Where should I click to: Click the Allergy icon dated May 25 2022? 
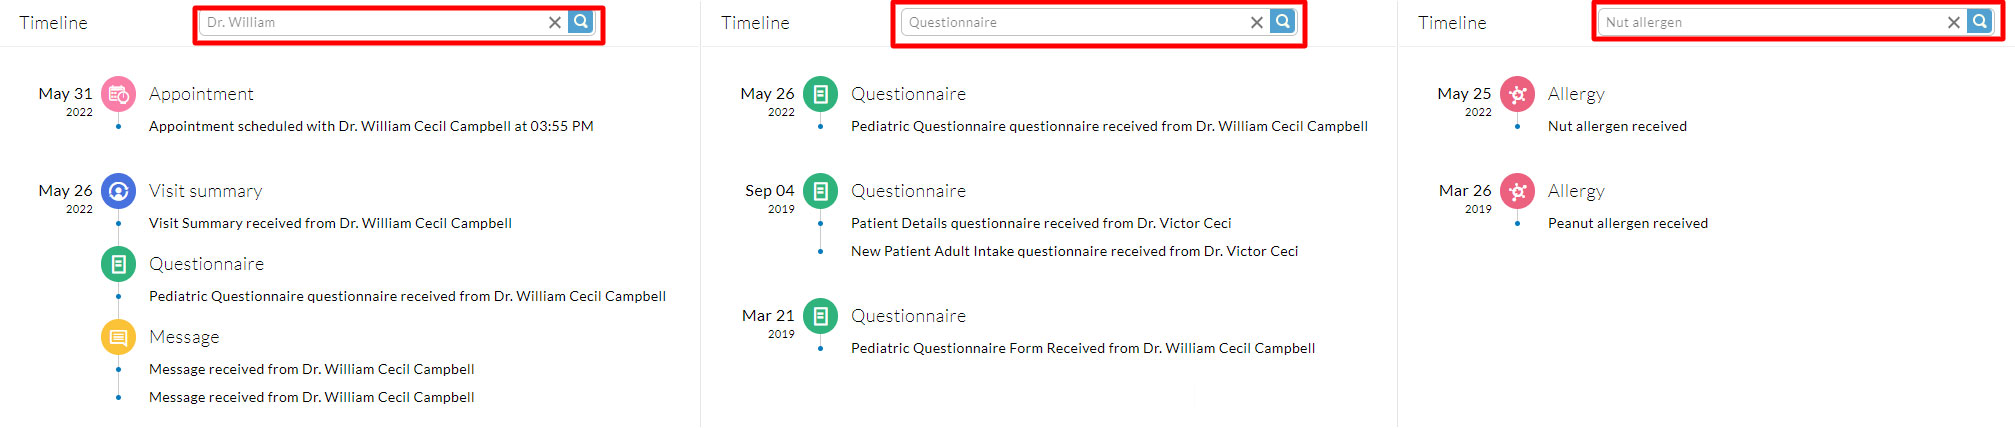click(1517, 94)
